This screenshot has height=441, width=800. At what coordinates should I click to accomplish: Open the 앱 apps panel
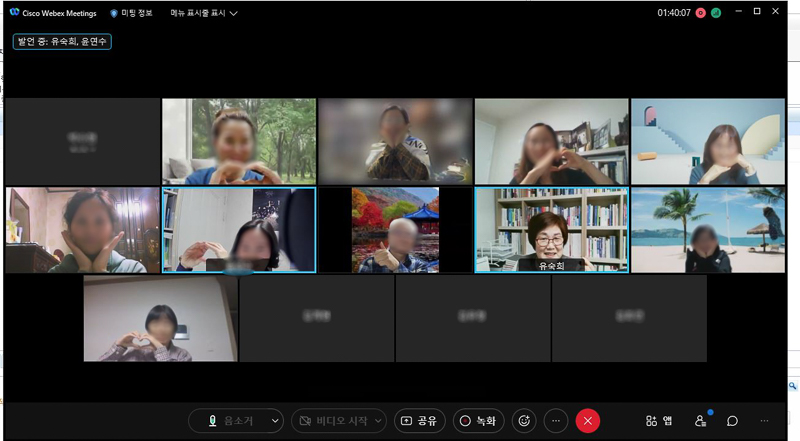tap(658, 421)
